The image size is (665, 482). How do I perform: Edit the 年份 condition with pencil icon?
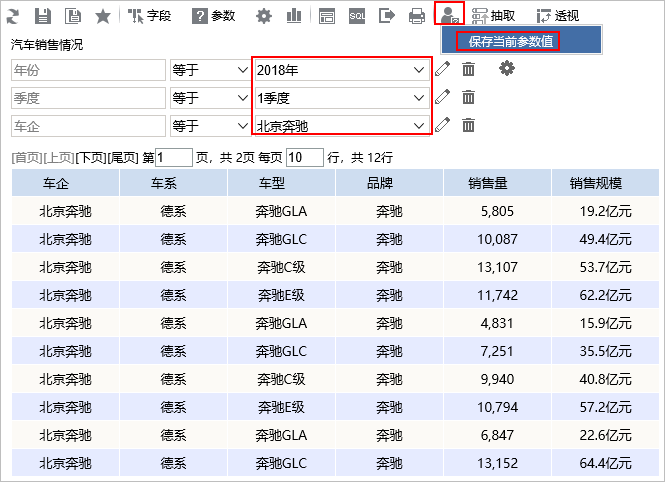442,69
